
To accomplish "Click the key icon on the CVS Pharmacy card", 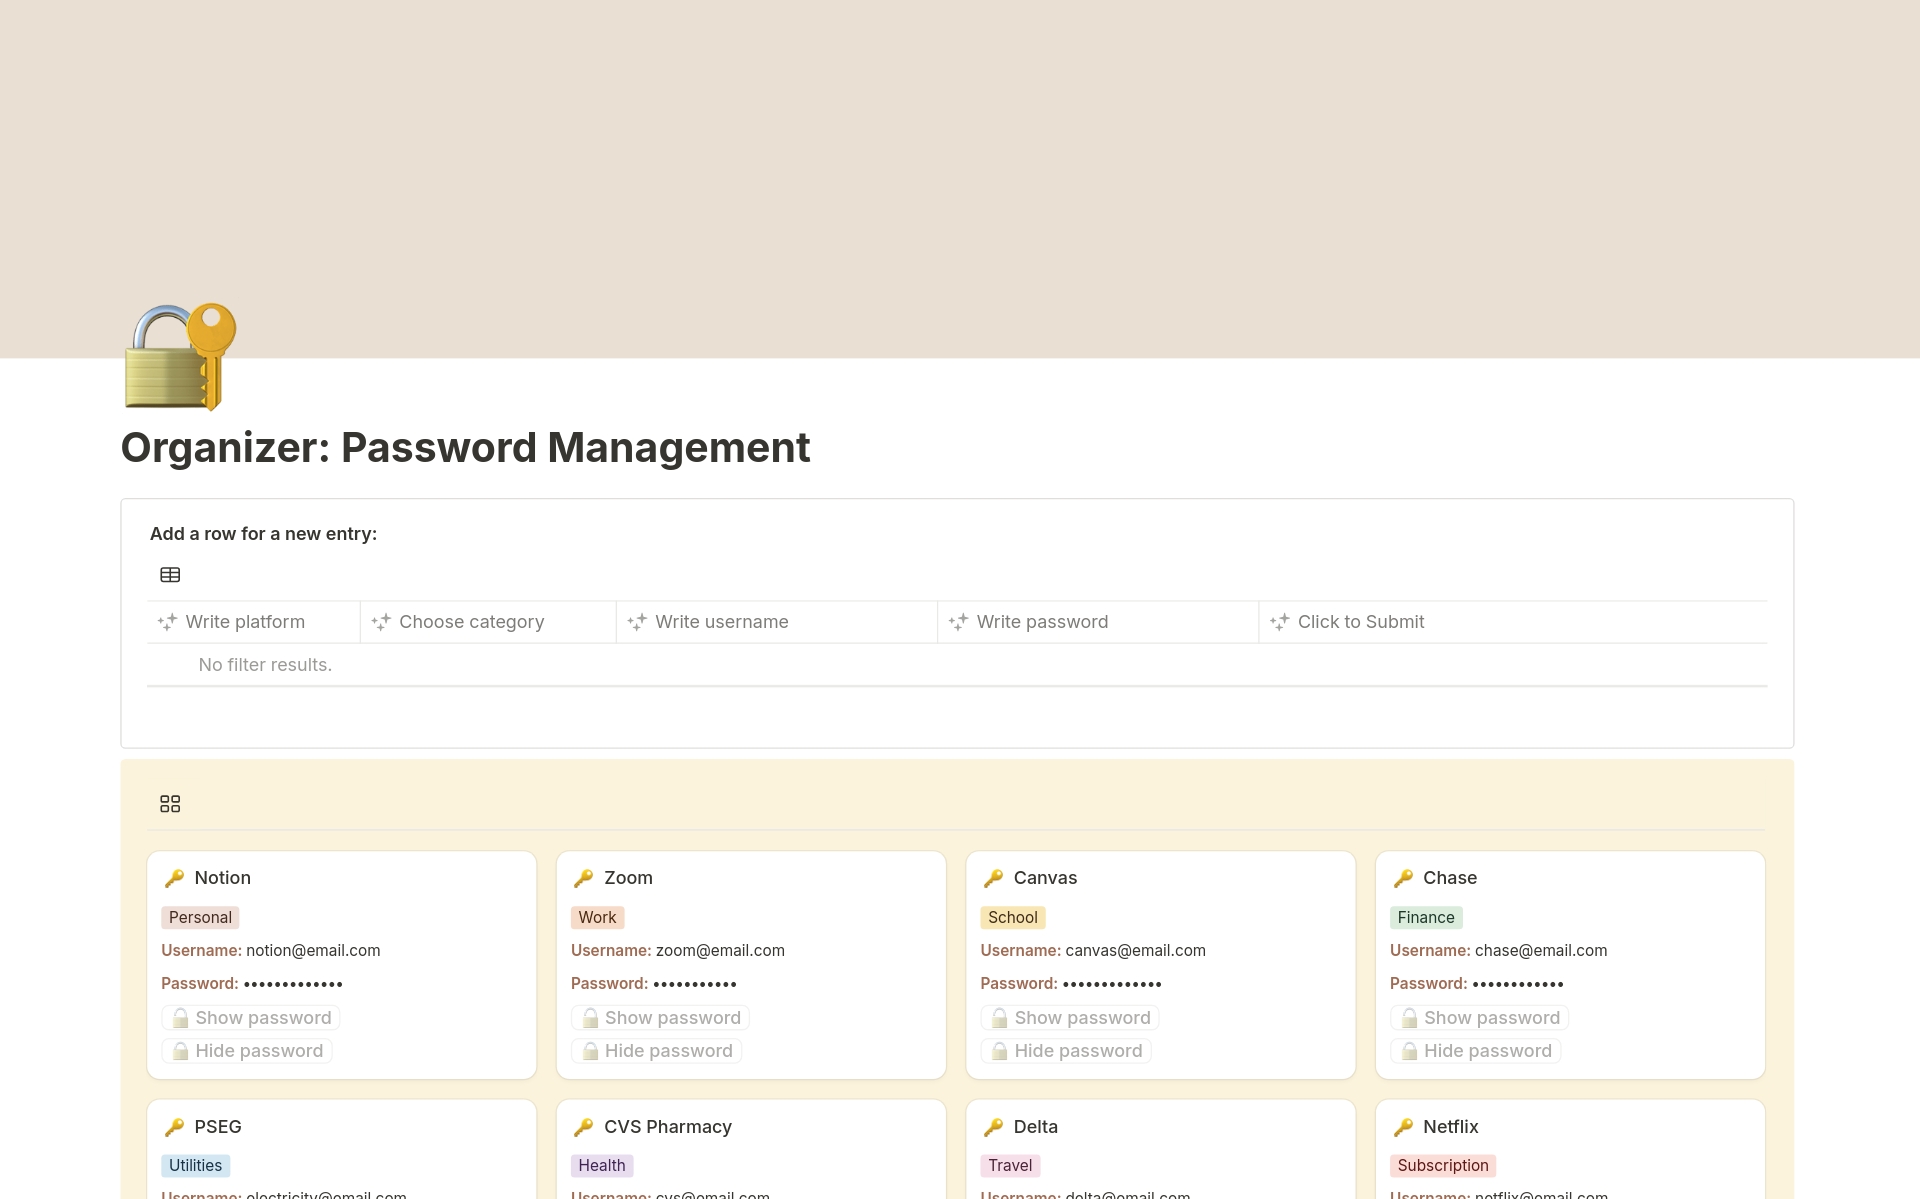I will tap(584, 1127).
